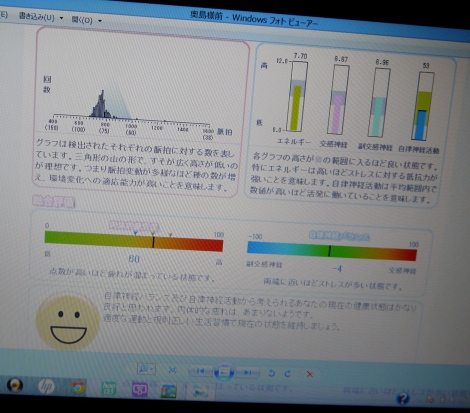Viewport: 470px width, 413px height.
Task: Go to the previous photo
Action: pos(201,371)
